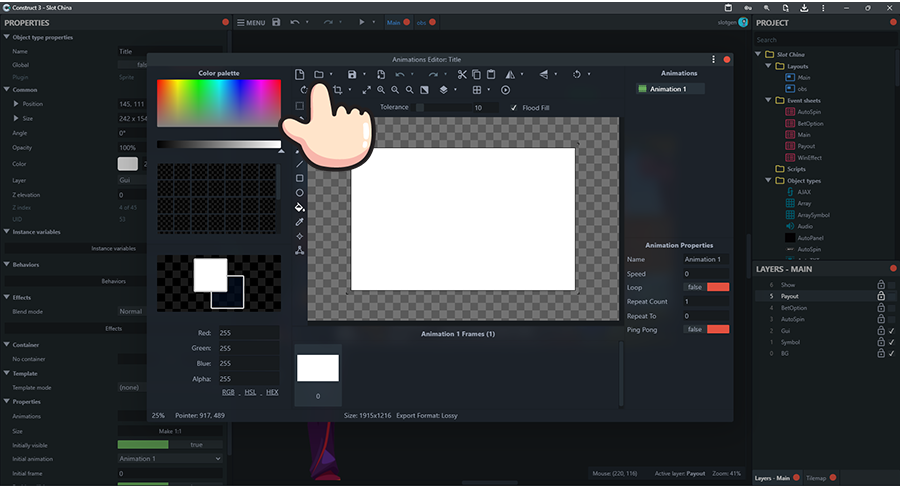Switch to the Tilemap tab

(816, 478)
